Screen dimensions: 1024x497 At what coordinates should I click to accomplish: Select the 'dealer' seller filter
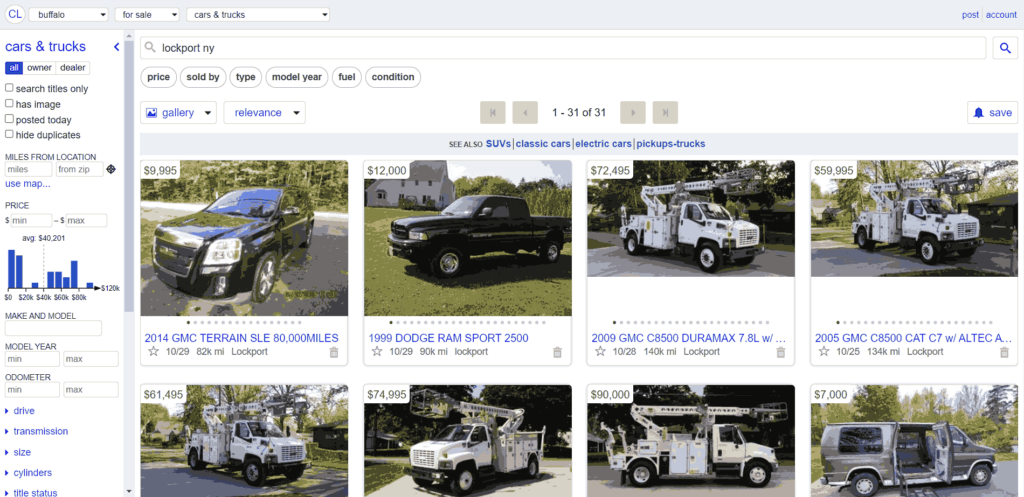[72, 68]
